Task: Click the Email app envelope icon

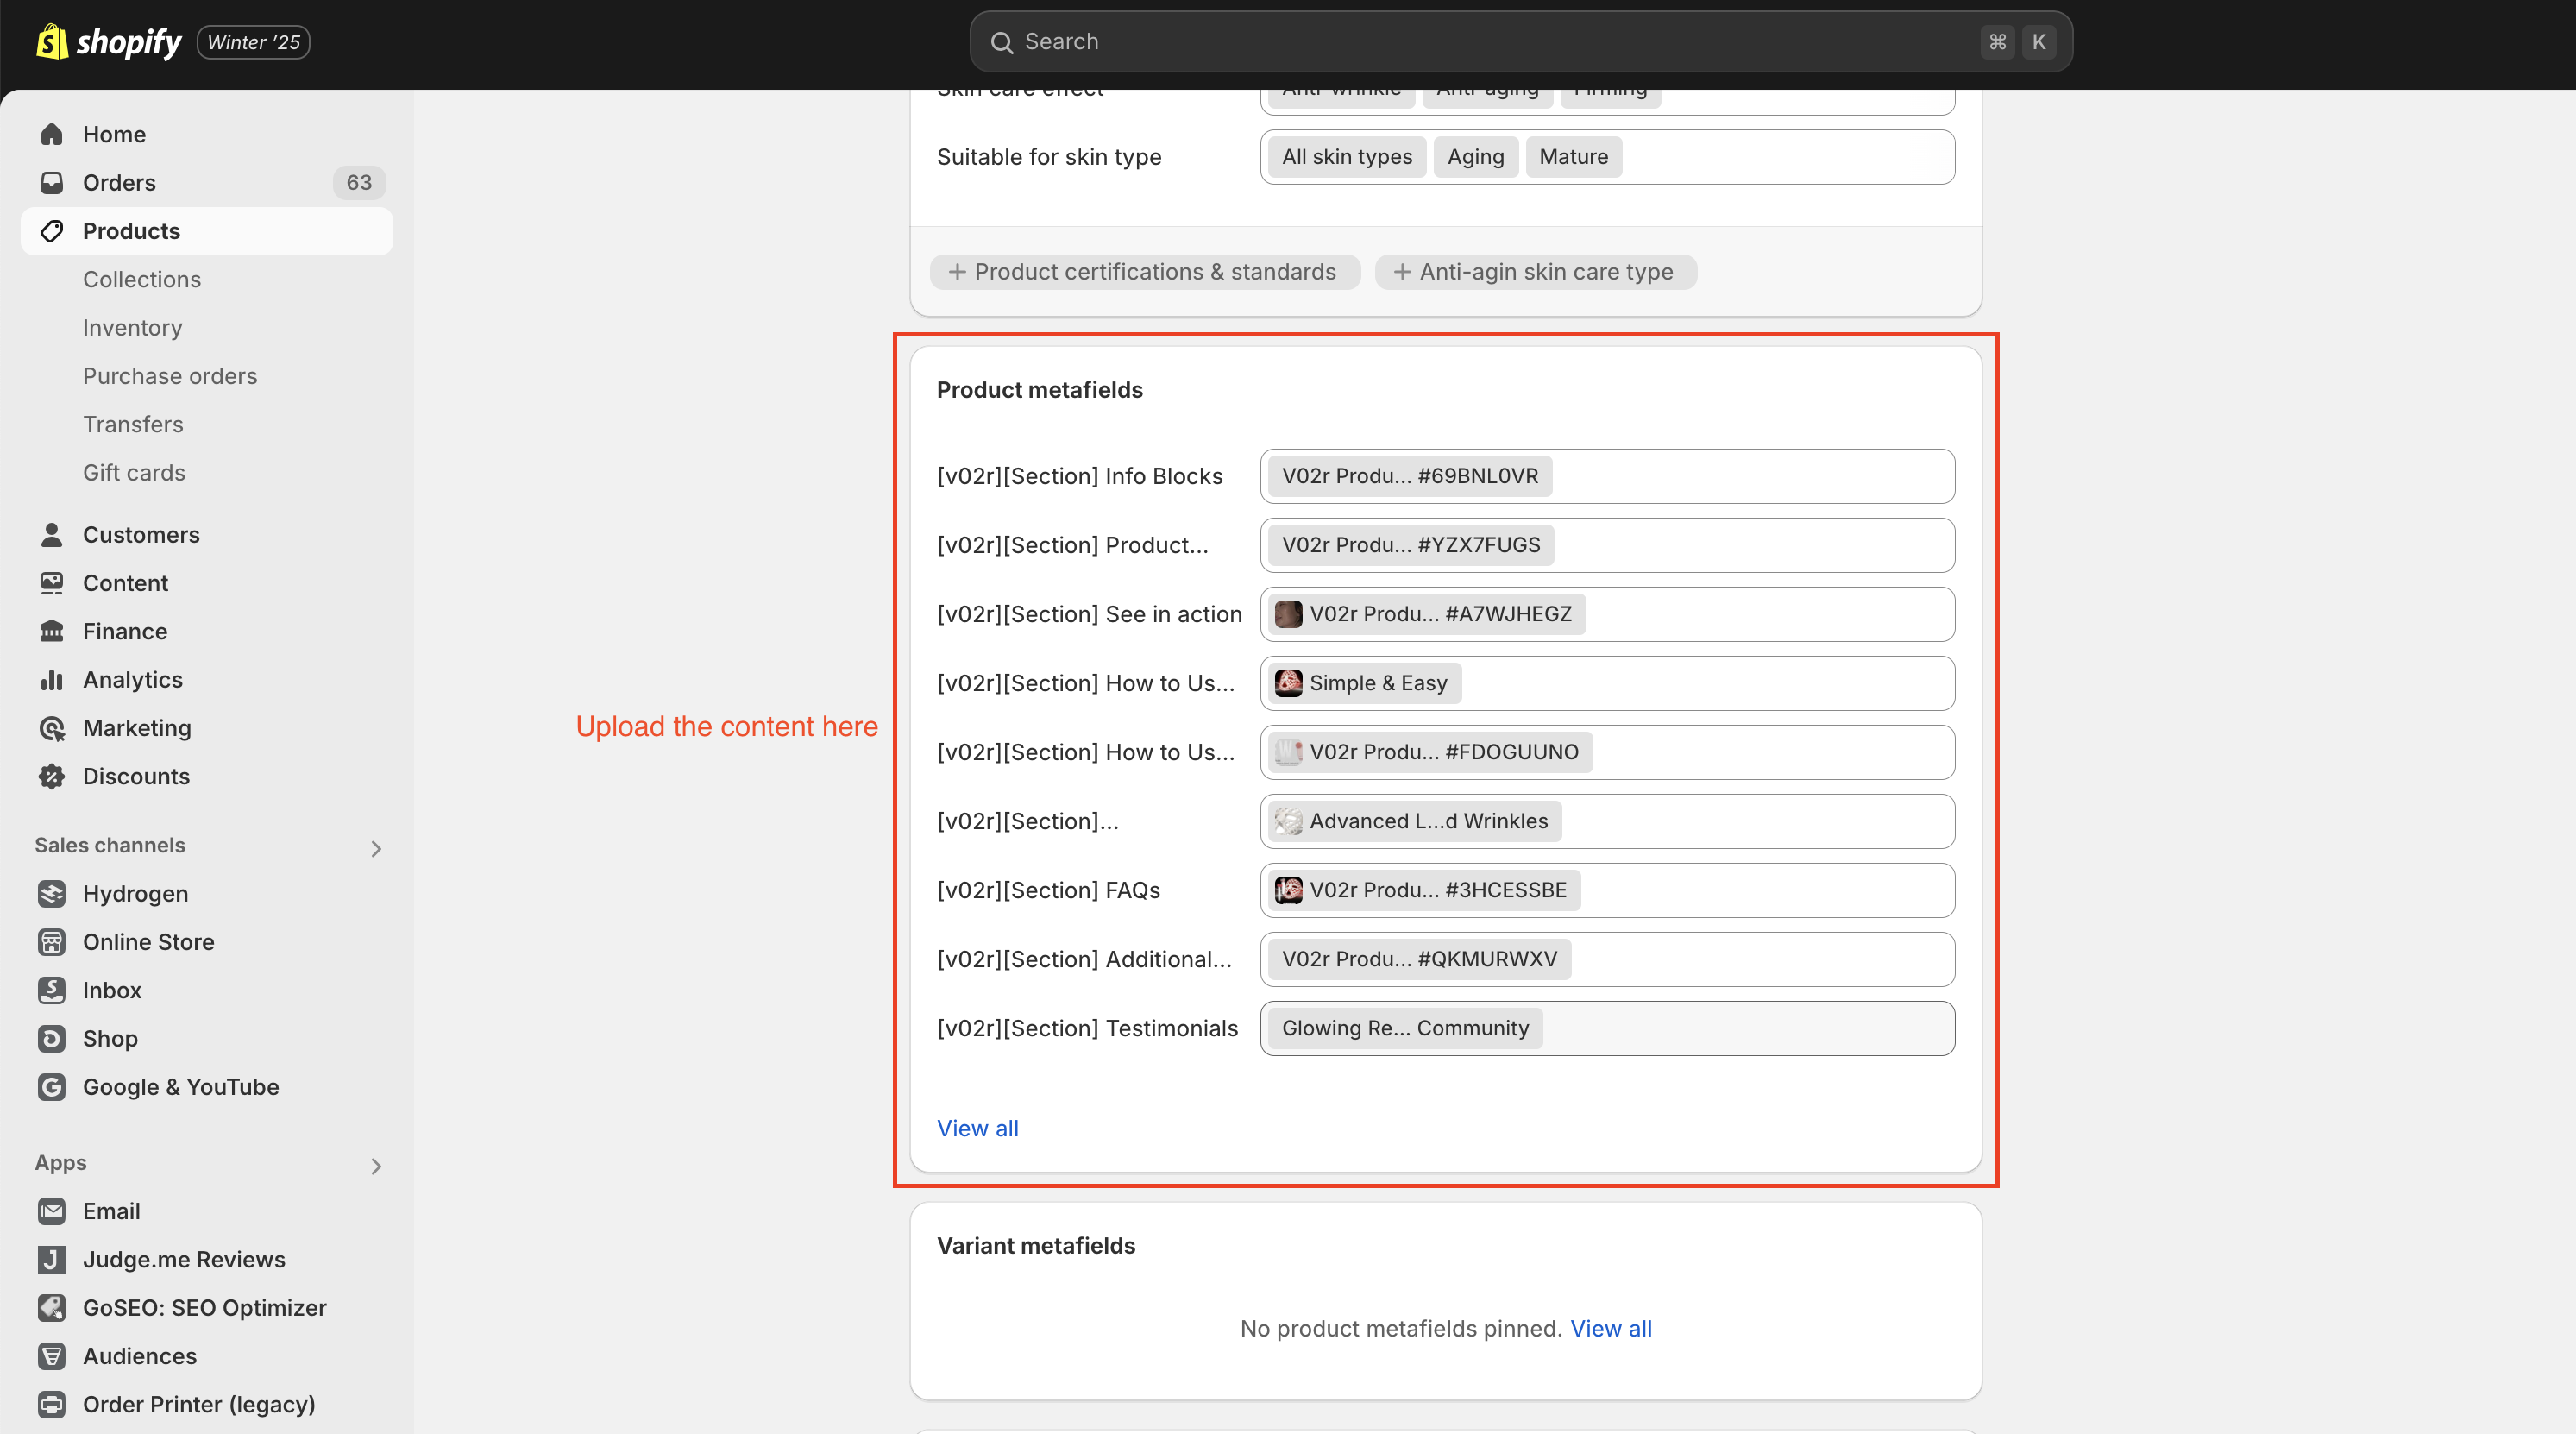Action: click(52, 1211)
